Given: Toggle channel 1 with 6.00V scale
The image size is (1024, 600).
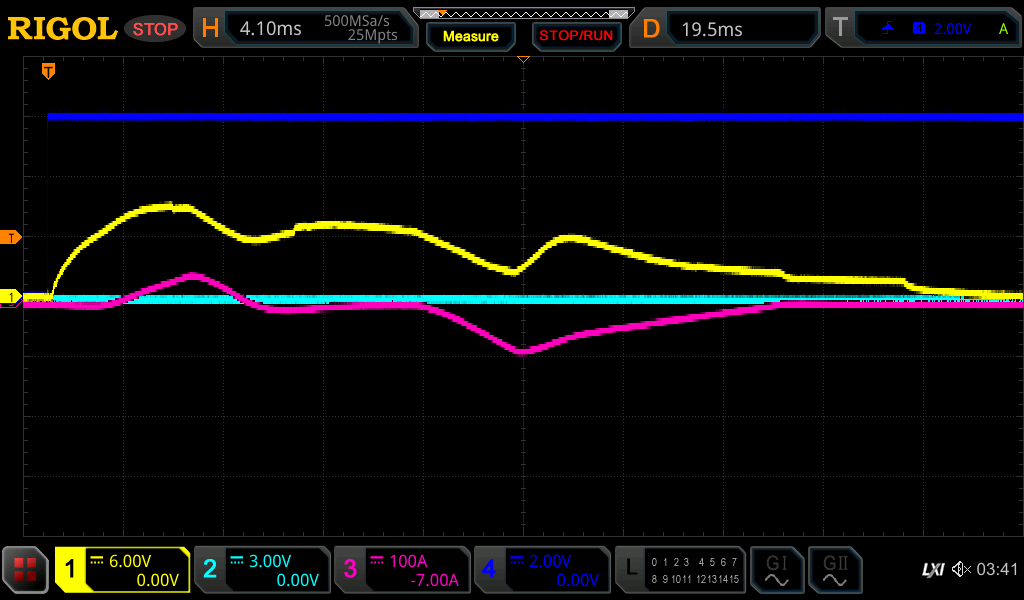Looking at the screenshot, I should (x=123, y=570).
